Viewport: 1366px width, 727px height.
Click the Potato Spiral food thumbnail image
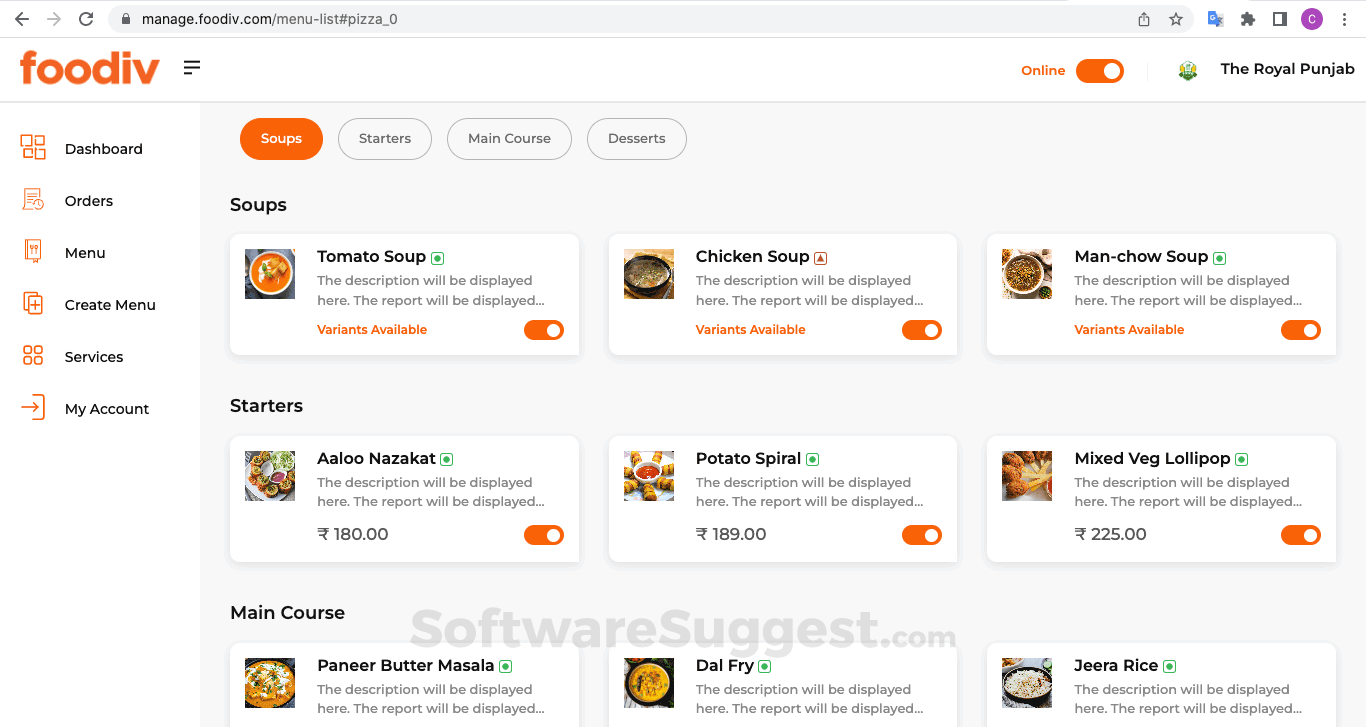pyautogui.click(x=648, y=476)
